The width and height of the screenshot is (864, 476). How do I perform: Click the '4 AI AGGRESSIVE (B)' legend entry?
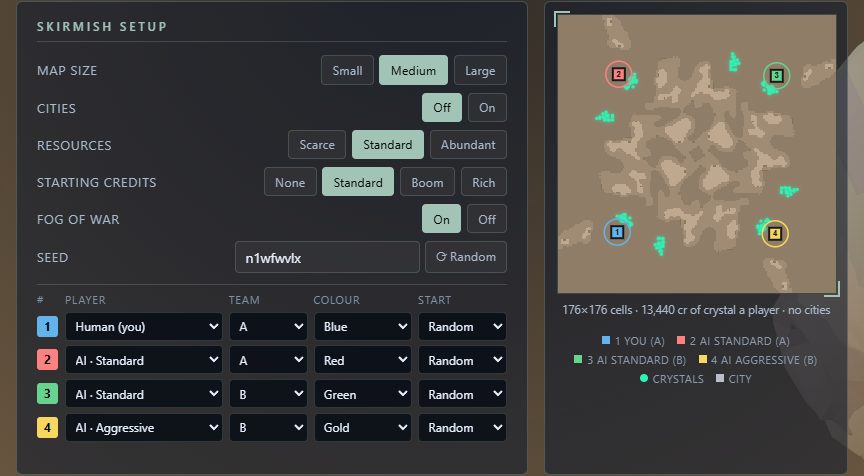coord(758,360)
